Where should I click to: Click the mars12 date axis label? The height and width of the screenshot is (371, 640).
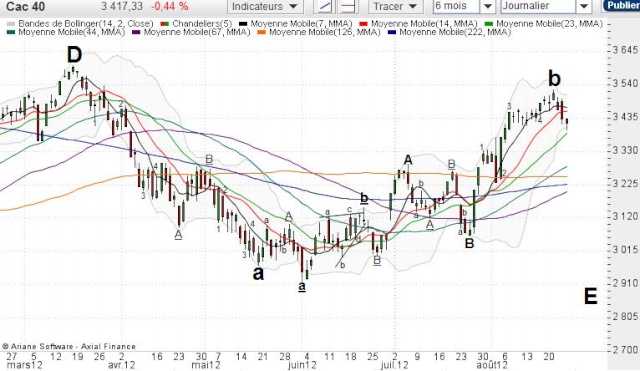(24, 364)
